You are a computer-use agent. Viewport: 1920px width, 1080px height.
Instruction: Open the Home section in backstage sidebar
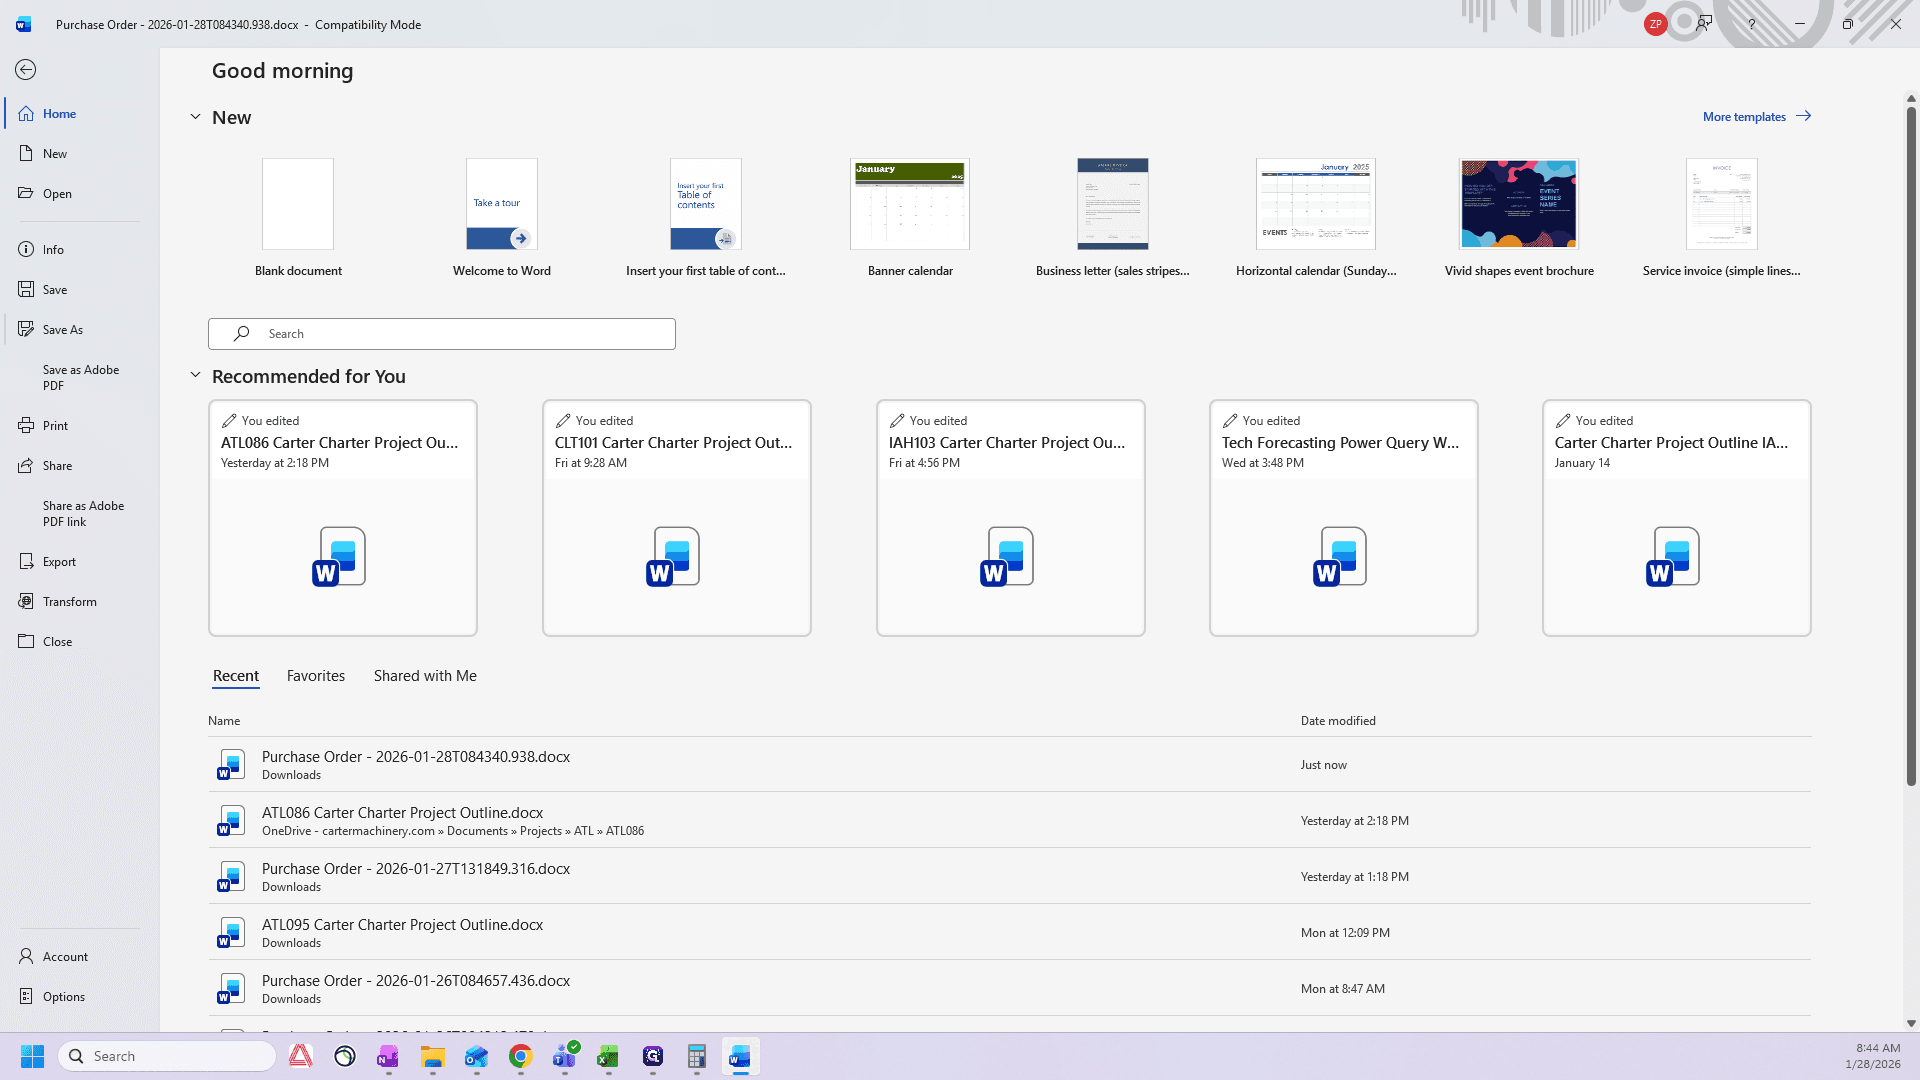[80, 114]
